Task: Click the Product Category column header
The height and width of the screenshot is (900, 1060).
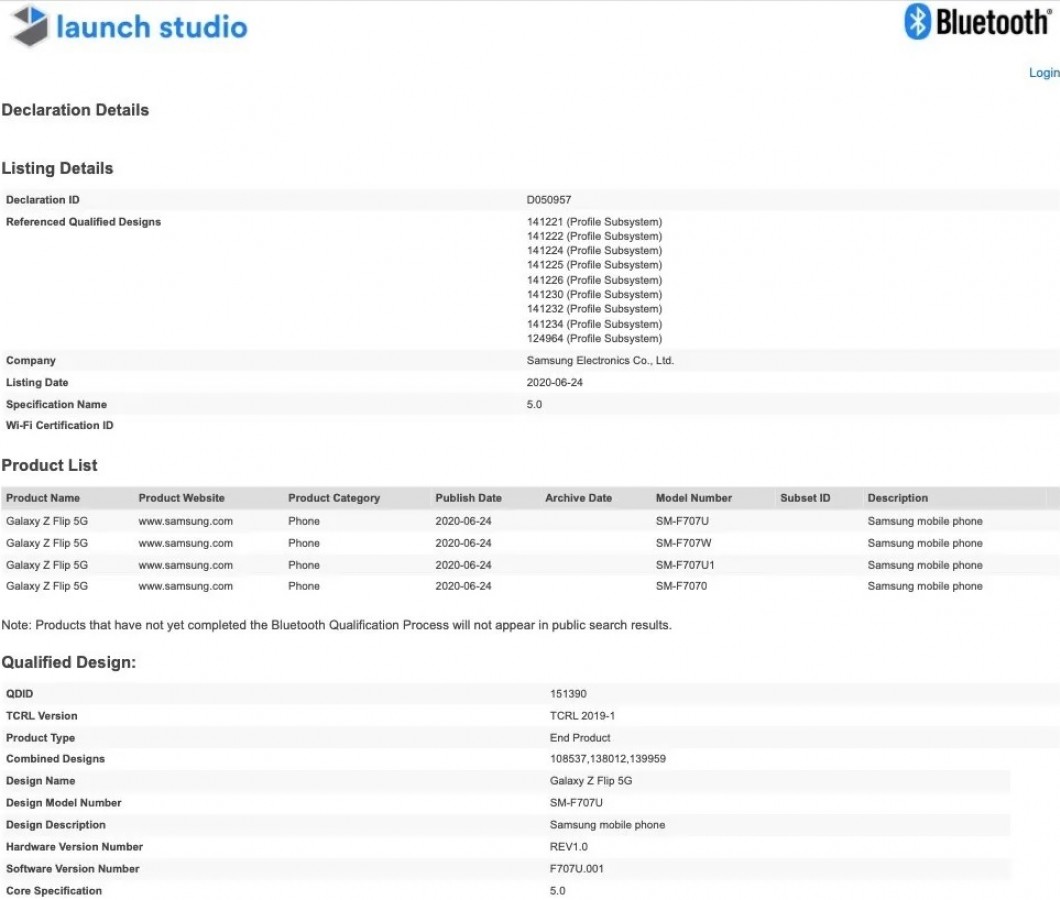Action: (x=334, y=498)
